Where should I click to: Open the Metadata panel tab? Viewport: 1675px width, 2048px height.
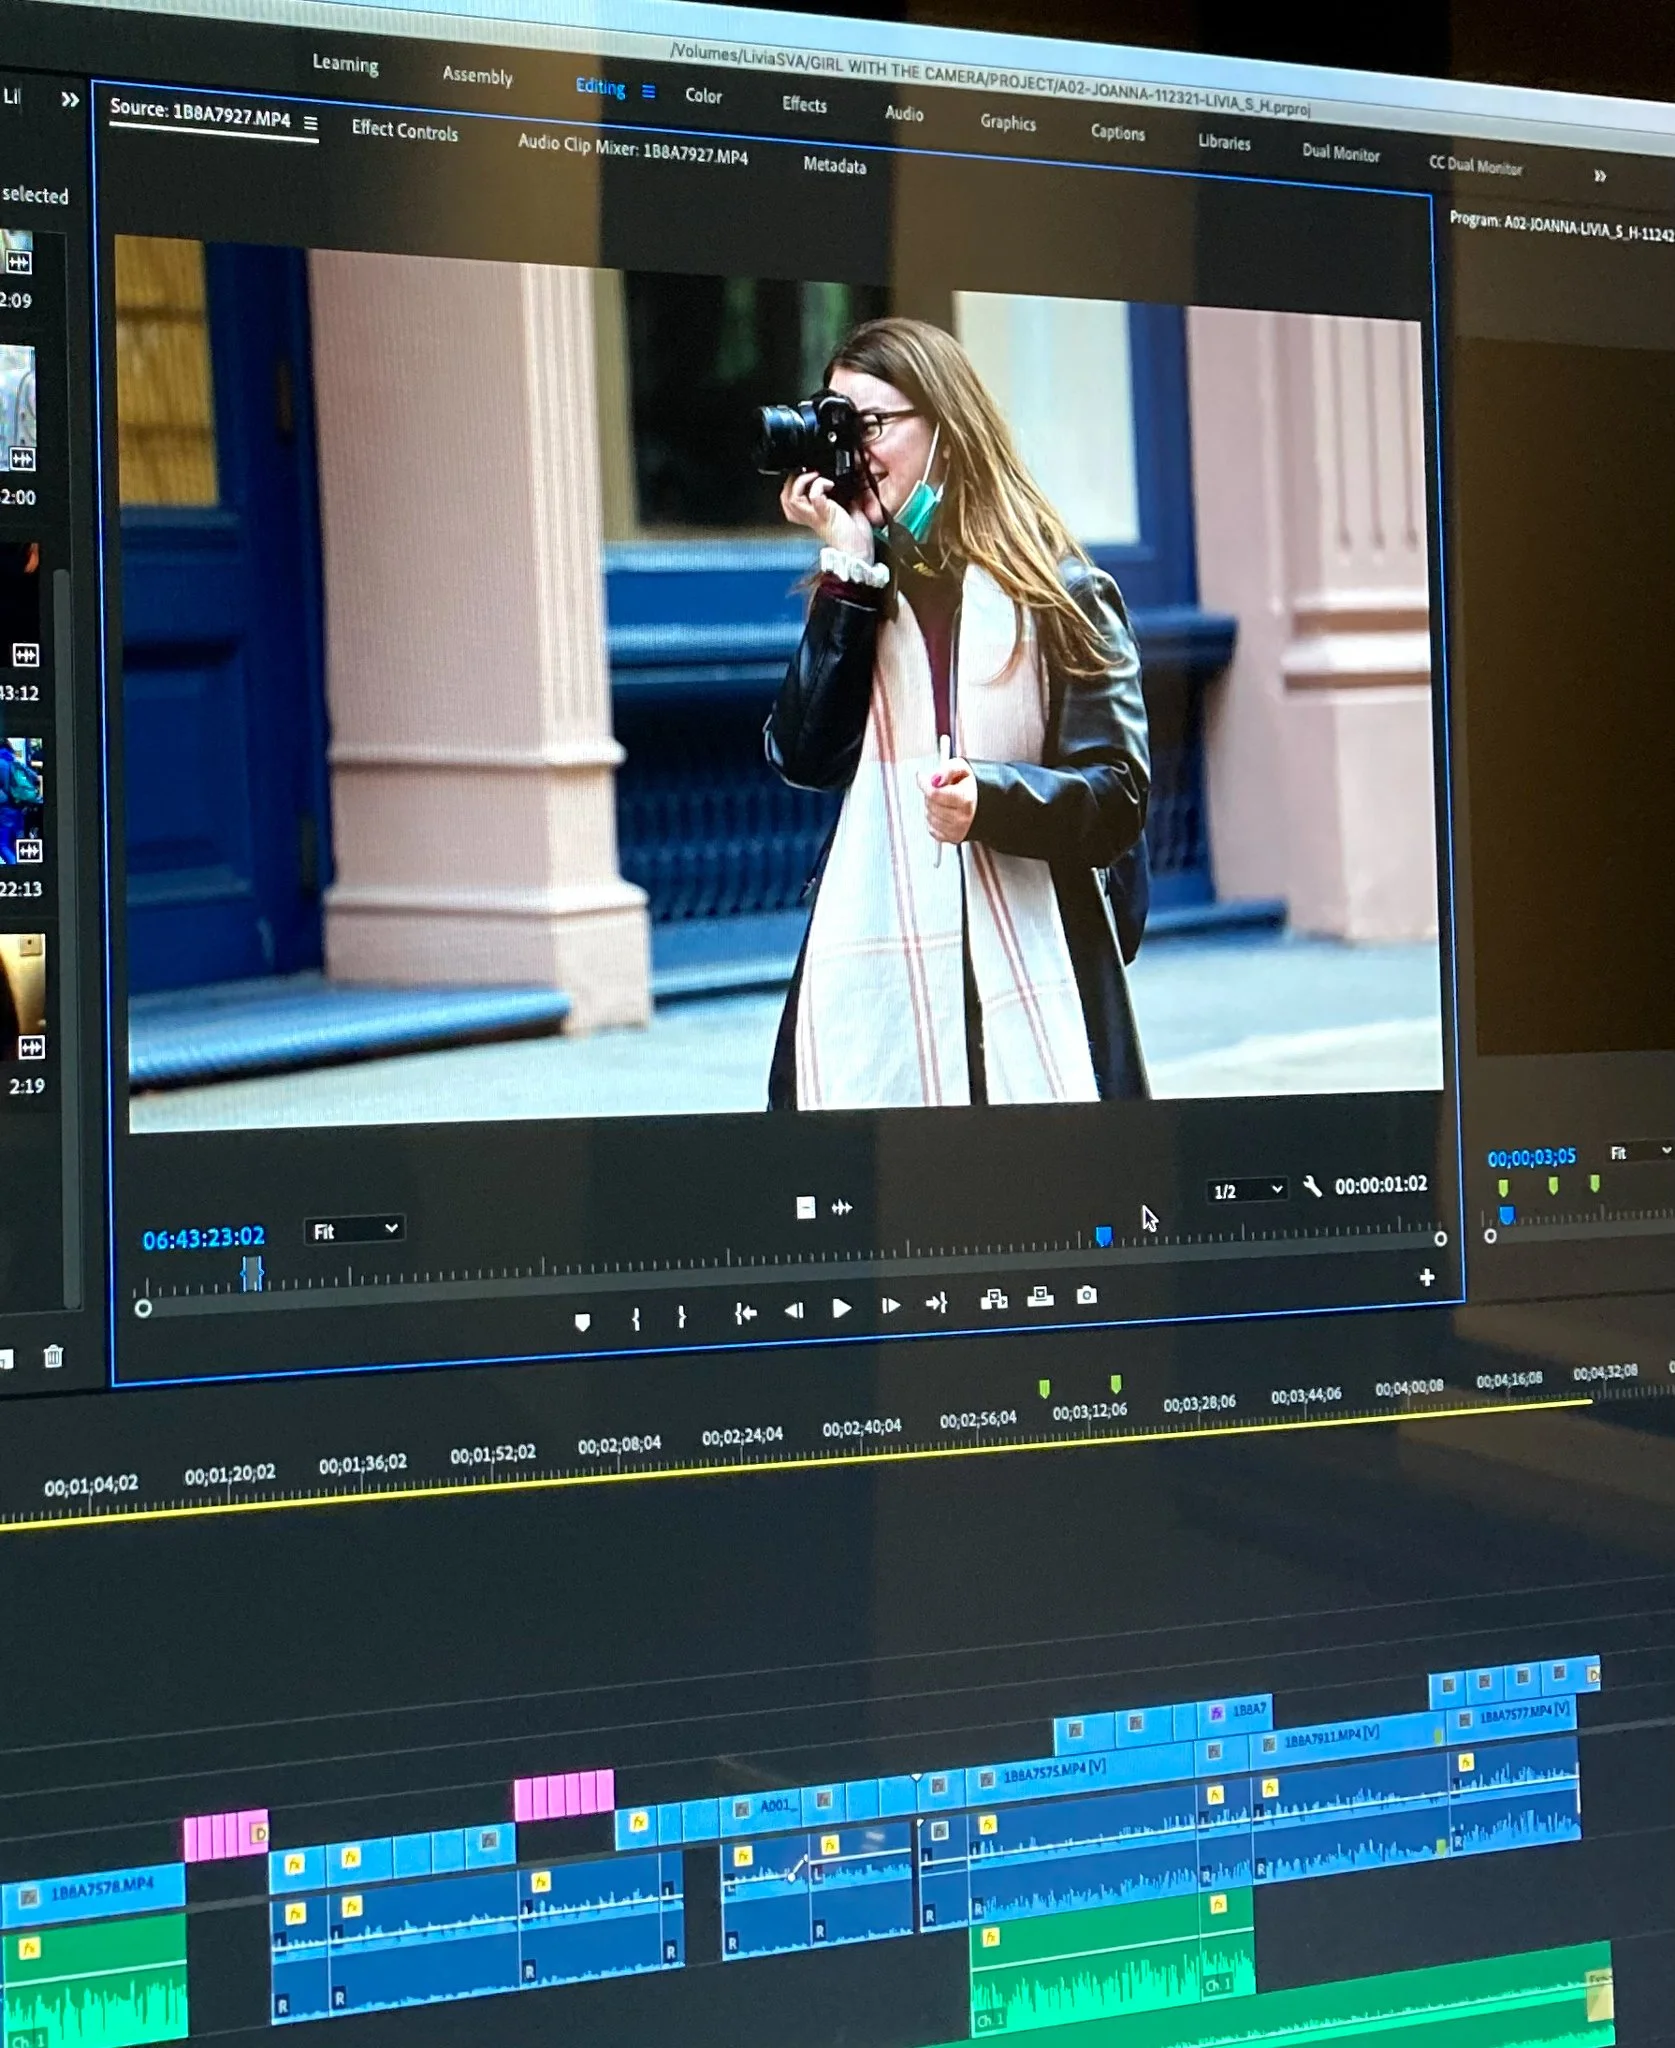834,165
